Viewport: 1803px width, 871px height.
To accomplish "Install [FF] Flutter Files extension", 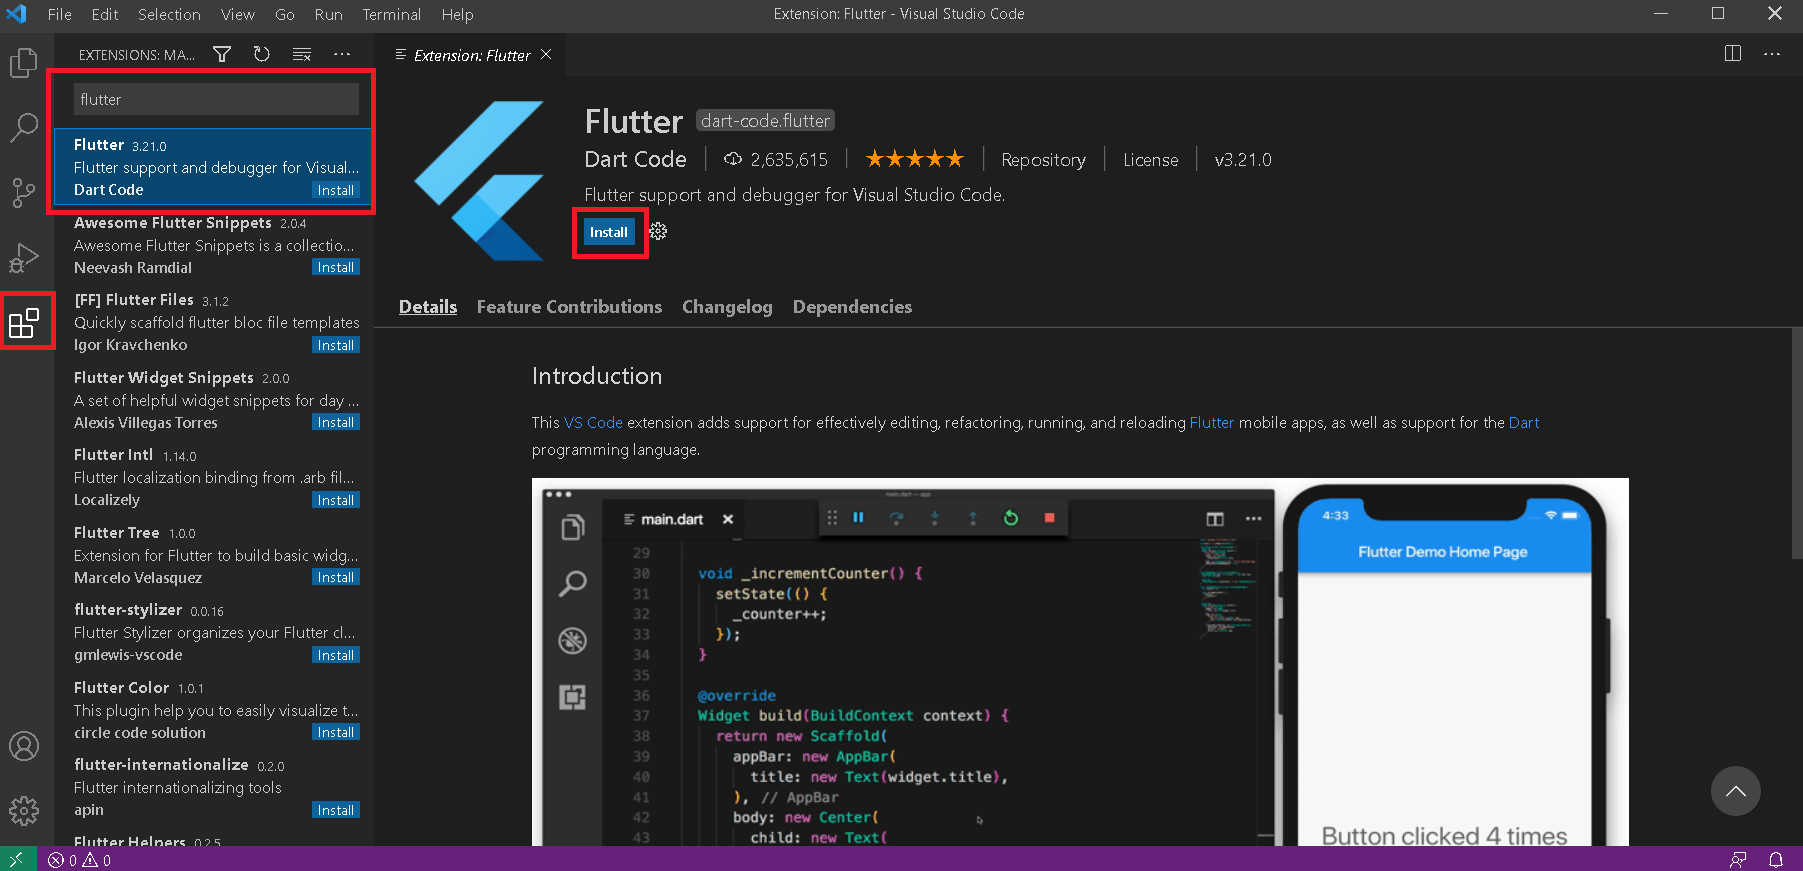I will coord(335,345).
